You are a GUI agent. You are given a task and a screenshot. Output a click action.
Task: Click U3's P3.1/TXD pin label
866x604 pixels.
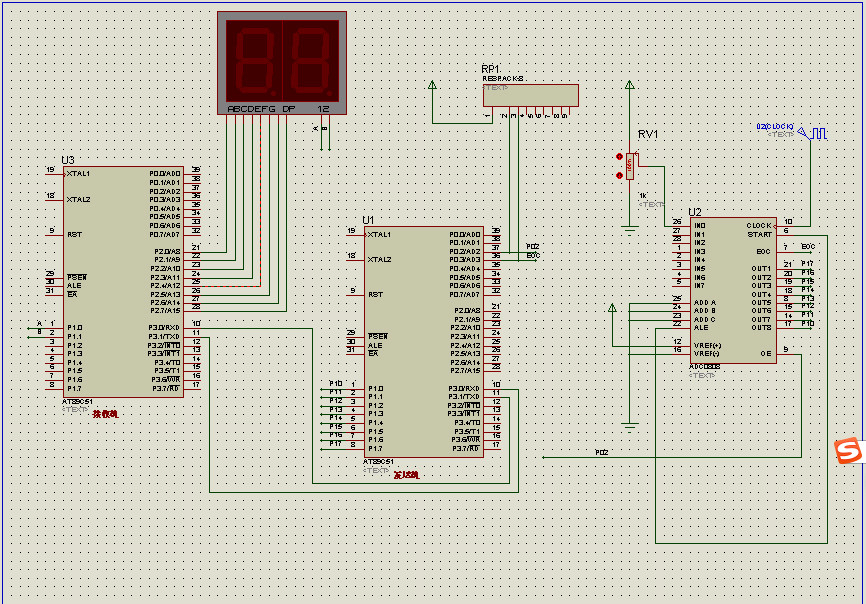(x=164, y=337)
